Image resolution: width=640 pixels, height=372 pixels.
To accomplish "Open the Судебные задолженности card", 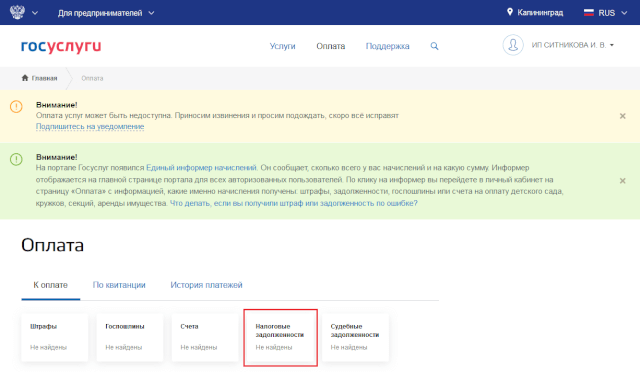I will 355,337.
